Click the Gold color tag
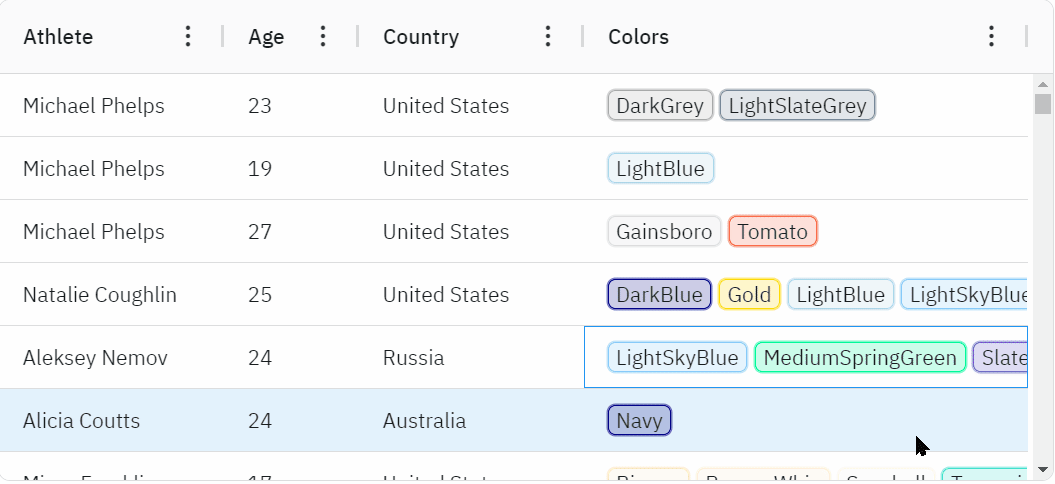Screen dimensions: 1055x484 coord(750,295)
